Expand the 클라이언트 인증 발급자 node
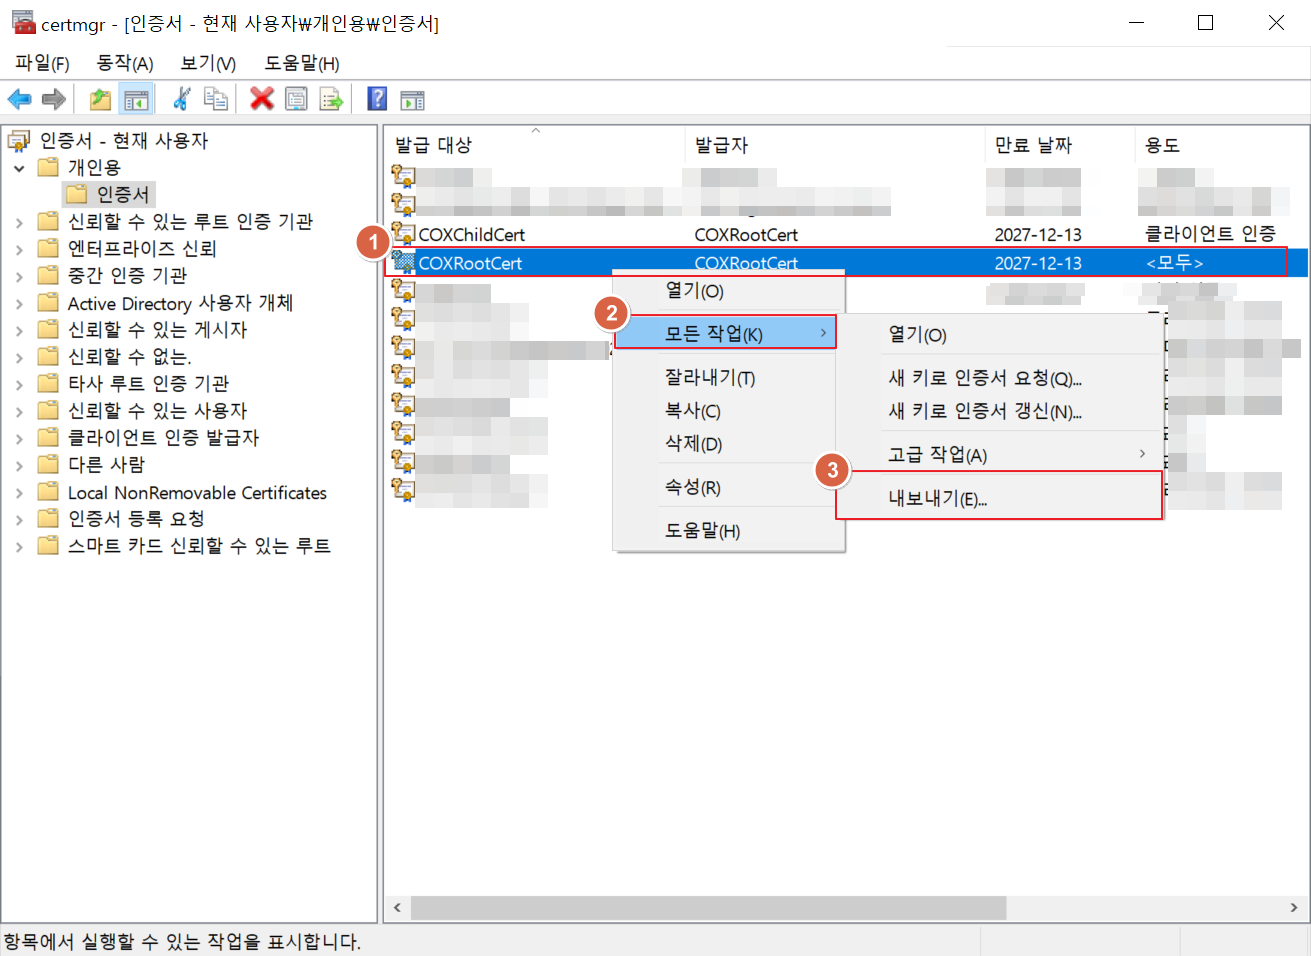The image size is (1311, 956). point(19,438)
